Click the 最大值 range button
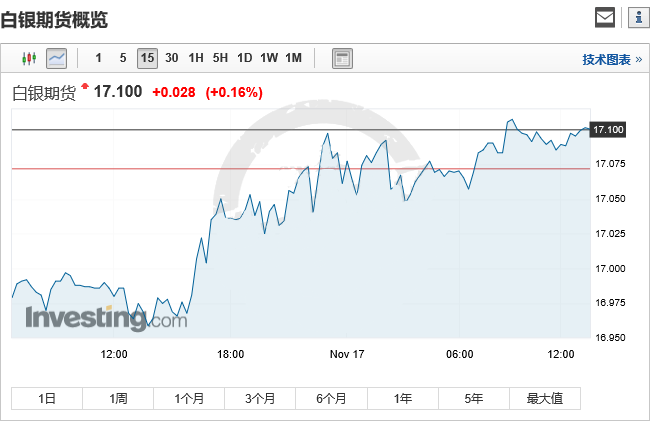This screenshot has height=421, width=651. point(544,398)
